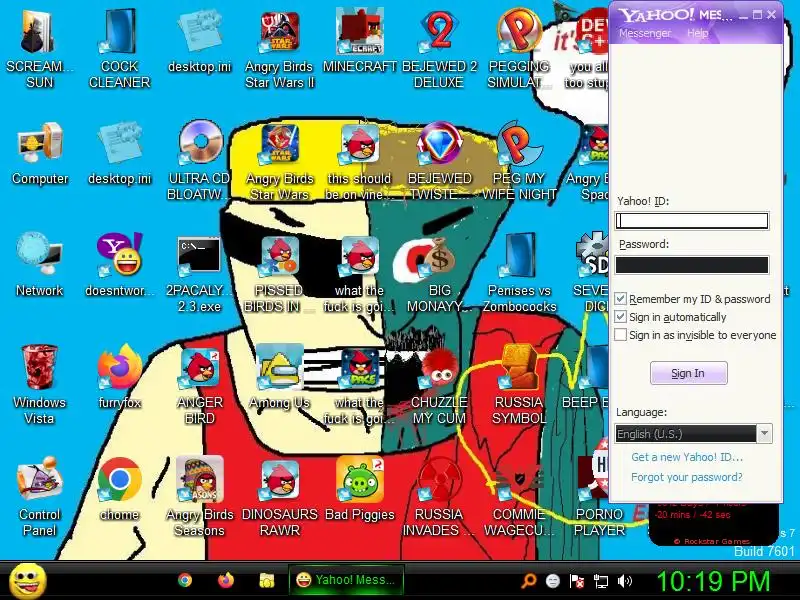This screenshot has height=600, width=800.
Task: Click the Chrome icon in the taskbar
Action: [x=185, y=580]
